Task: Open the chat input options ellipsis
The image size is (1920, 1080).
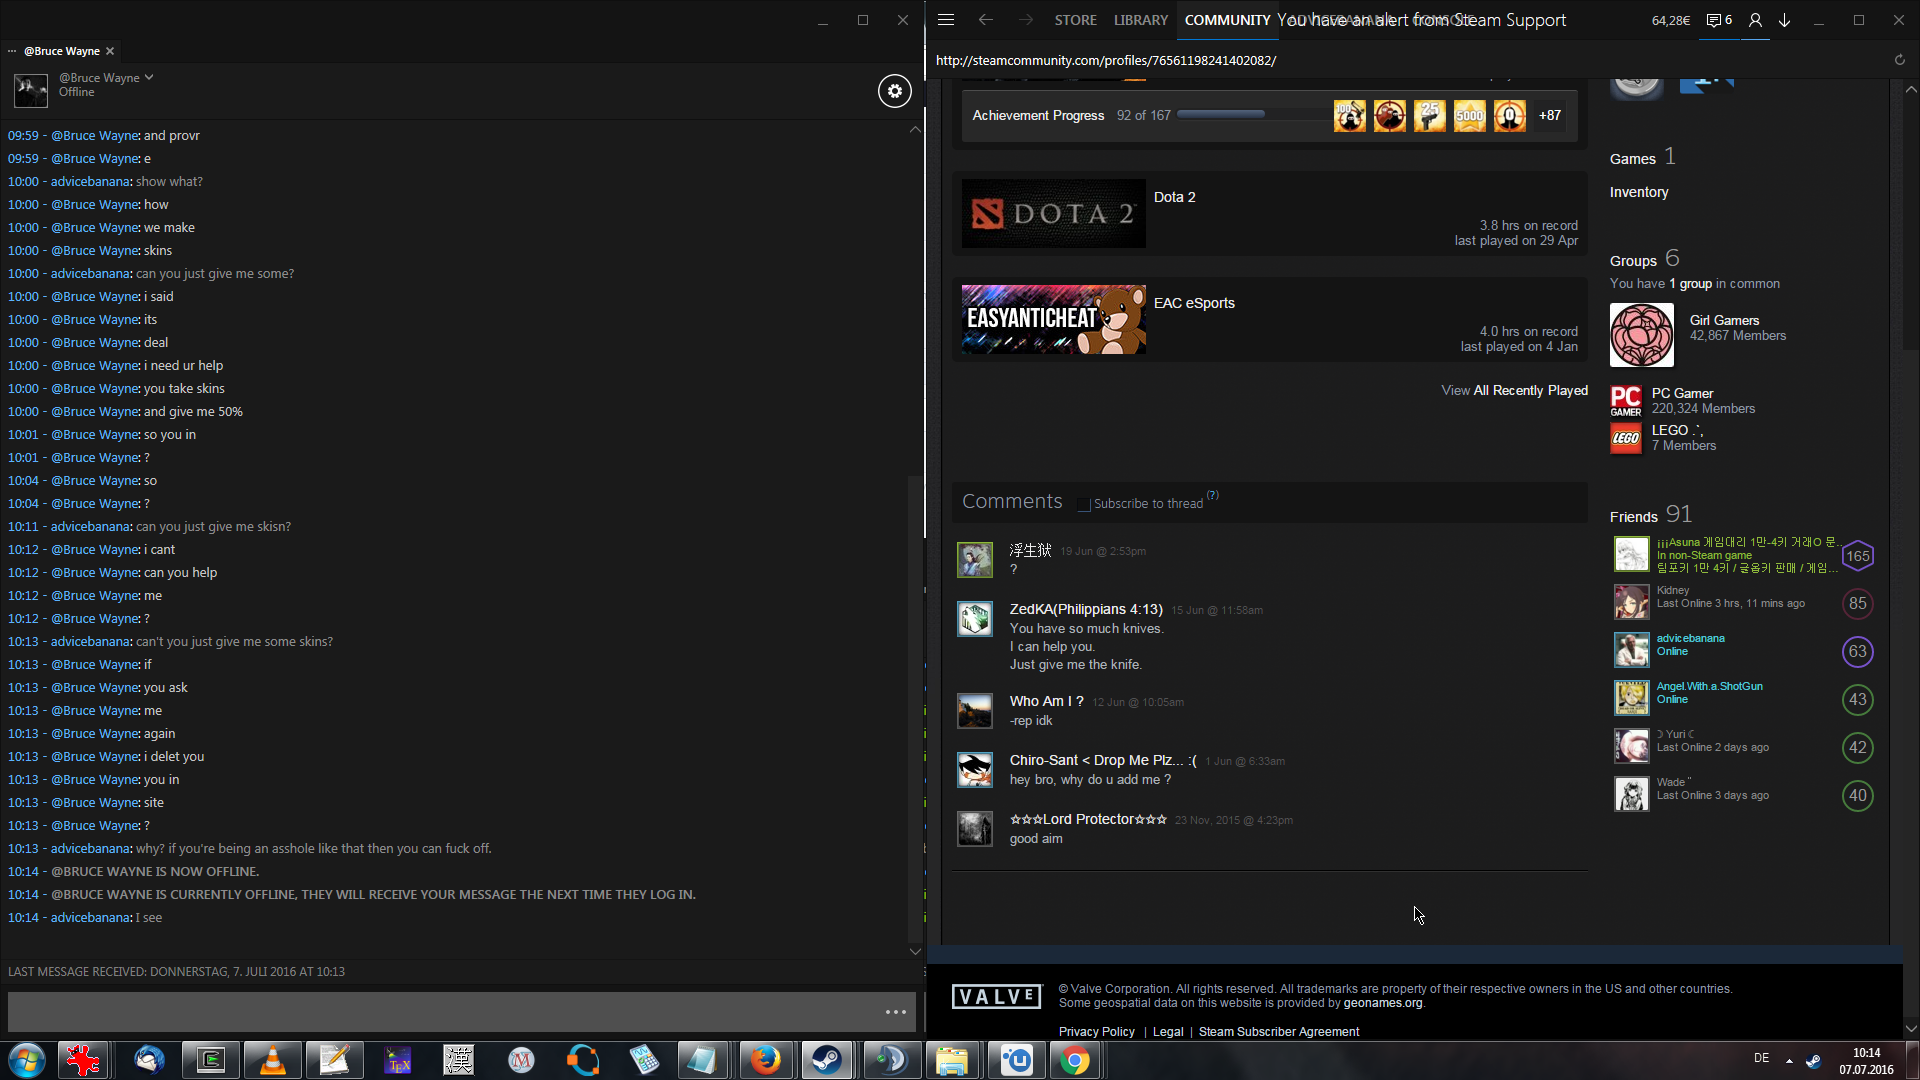Action: (x=895, y=1012)
